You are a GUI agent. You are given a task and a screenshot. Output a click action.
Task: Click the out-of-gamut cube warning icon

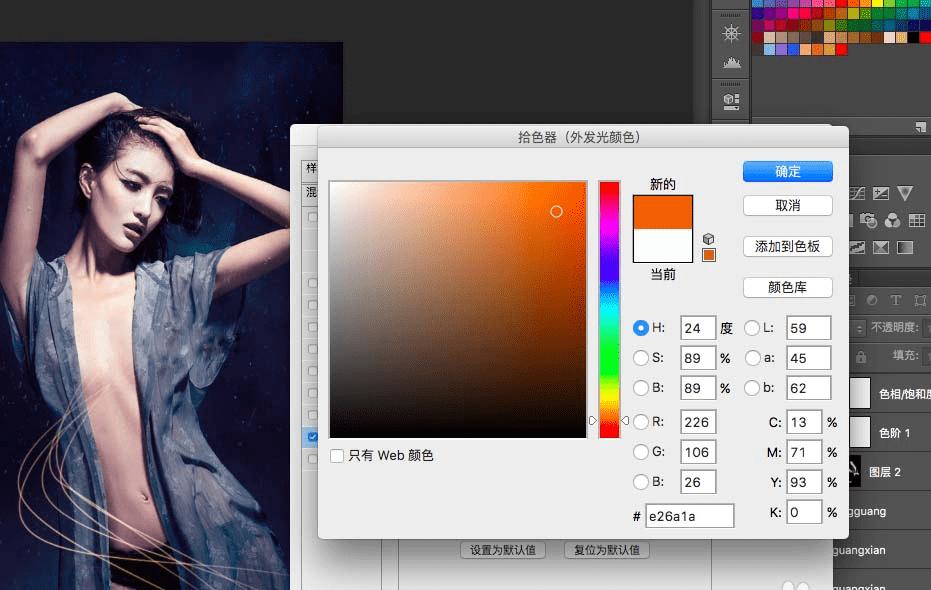click(708, 239)
